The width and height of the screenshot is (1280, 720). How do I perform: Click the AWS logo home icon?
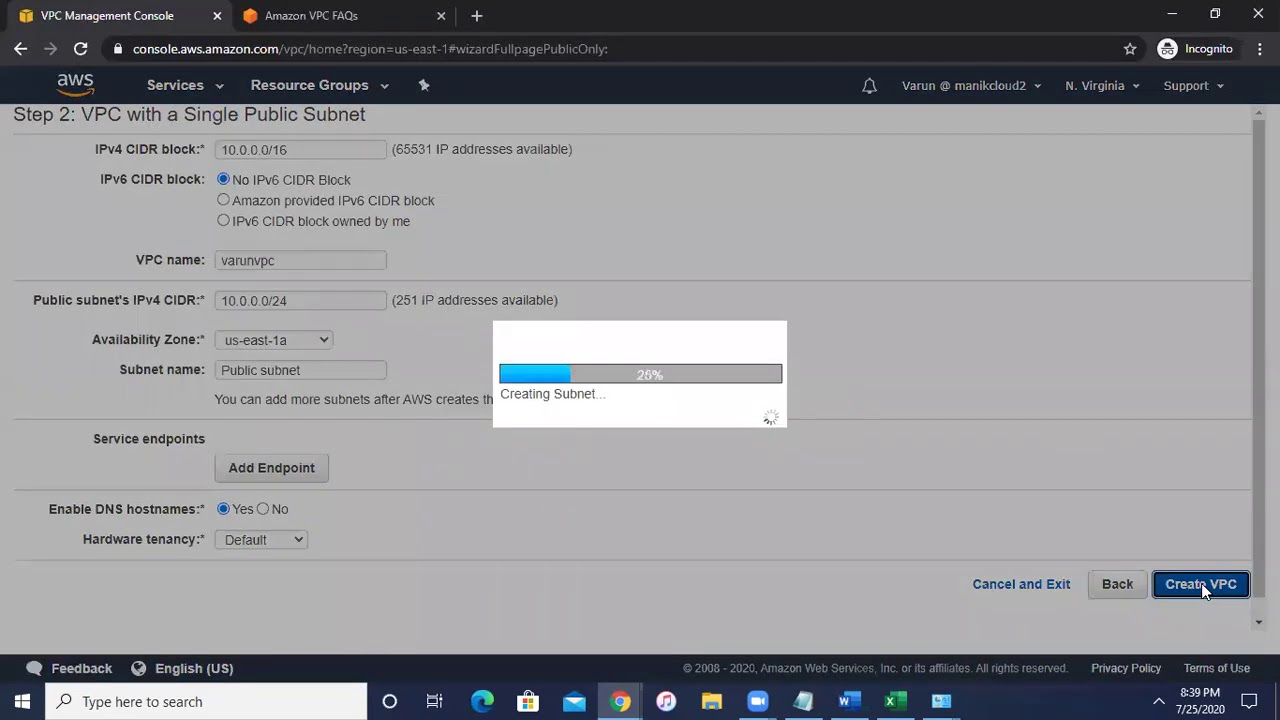[x=75, y=85]
